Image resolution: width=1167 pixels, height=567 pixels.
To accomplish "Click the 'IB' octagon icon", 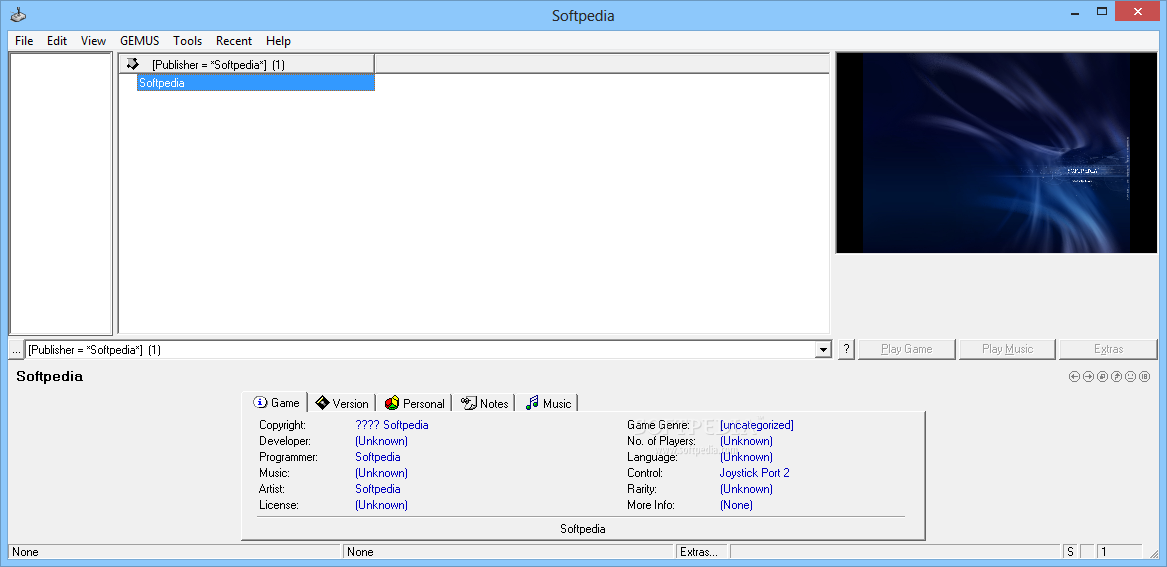I will pos(1145,377).
